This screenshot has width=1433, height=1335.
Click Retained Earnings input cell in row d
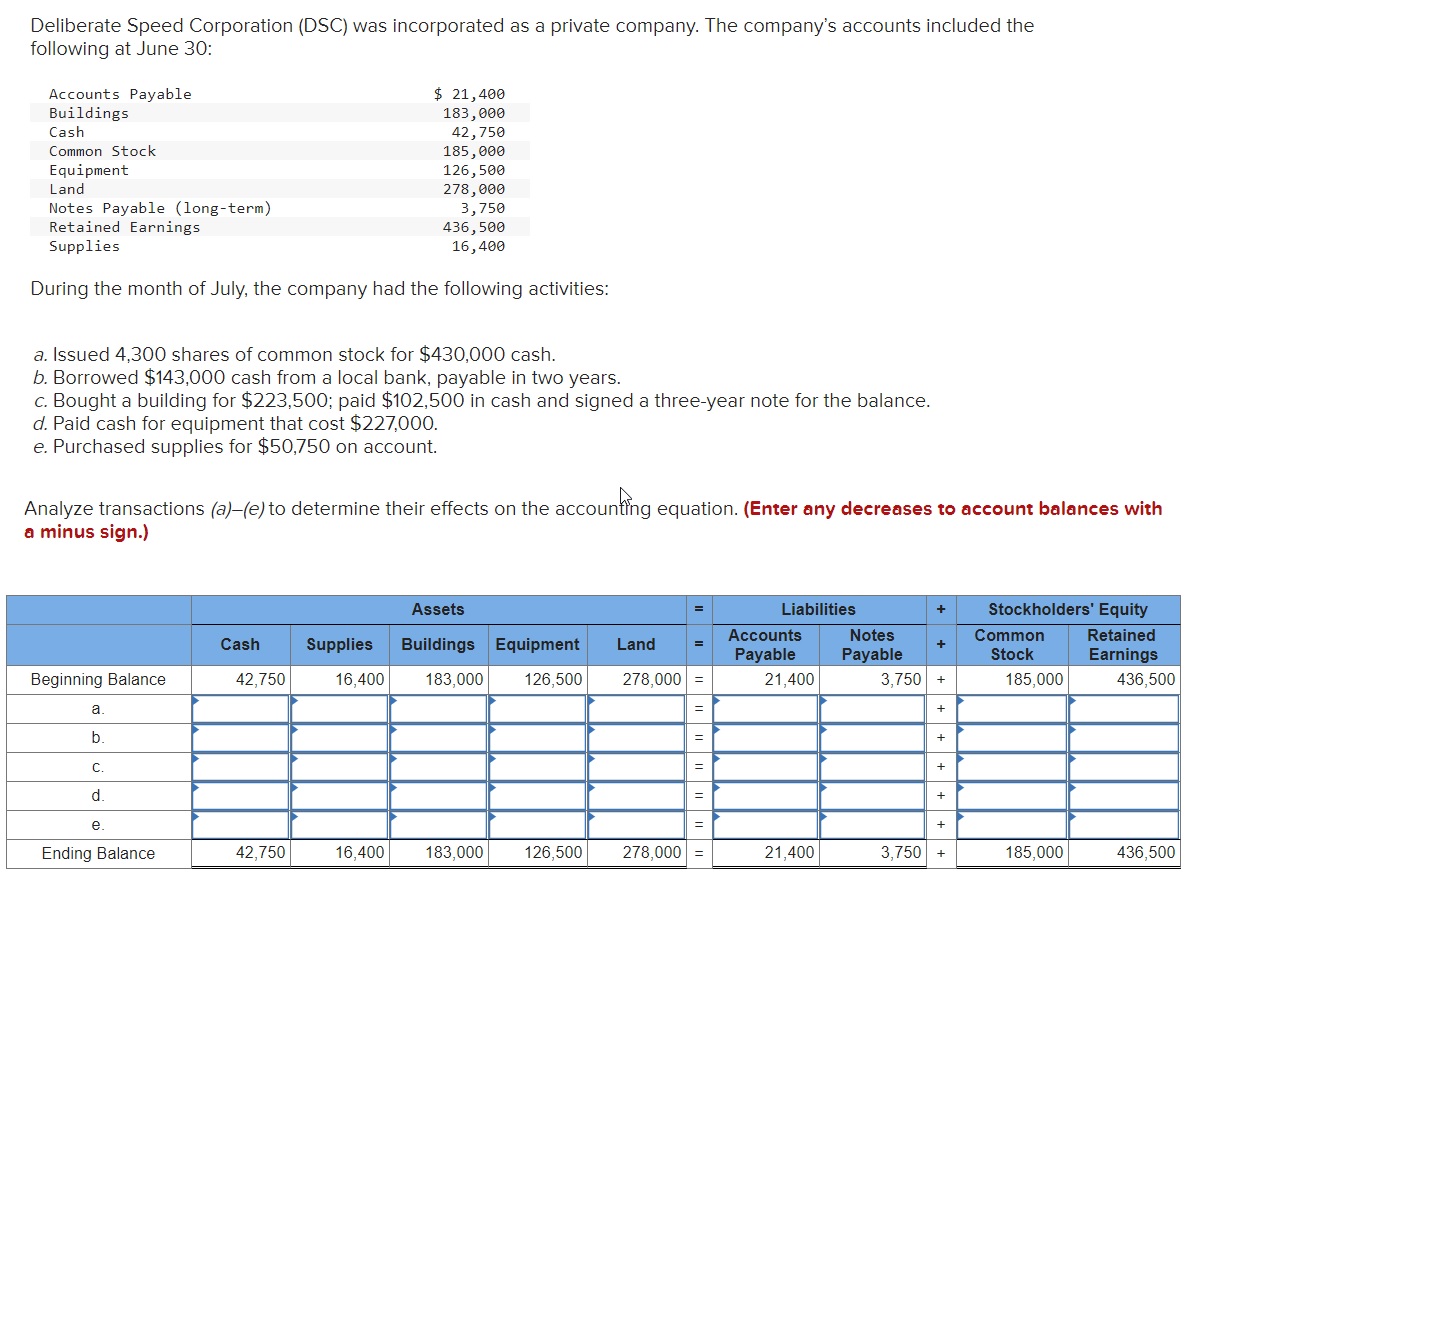[x=1124, y=796]
